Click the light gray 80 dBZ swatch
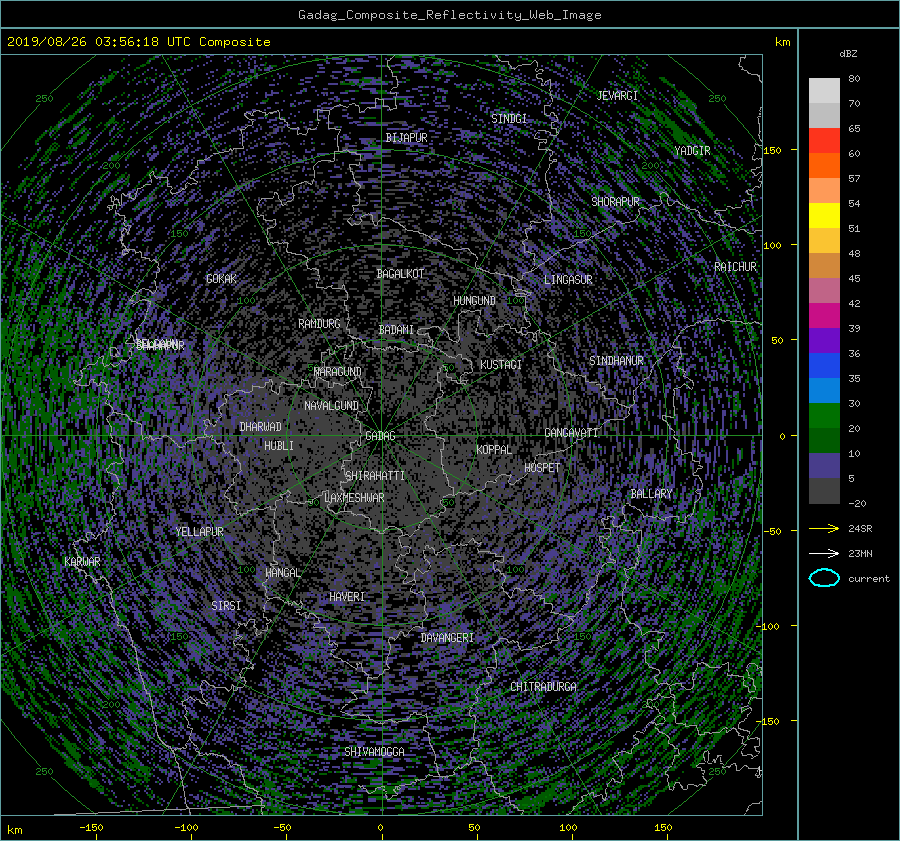This screenshot has height=841, width=900. pos(824,90)
